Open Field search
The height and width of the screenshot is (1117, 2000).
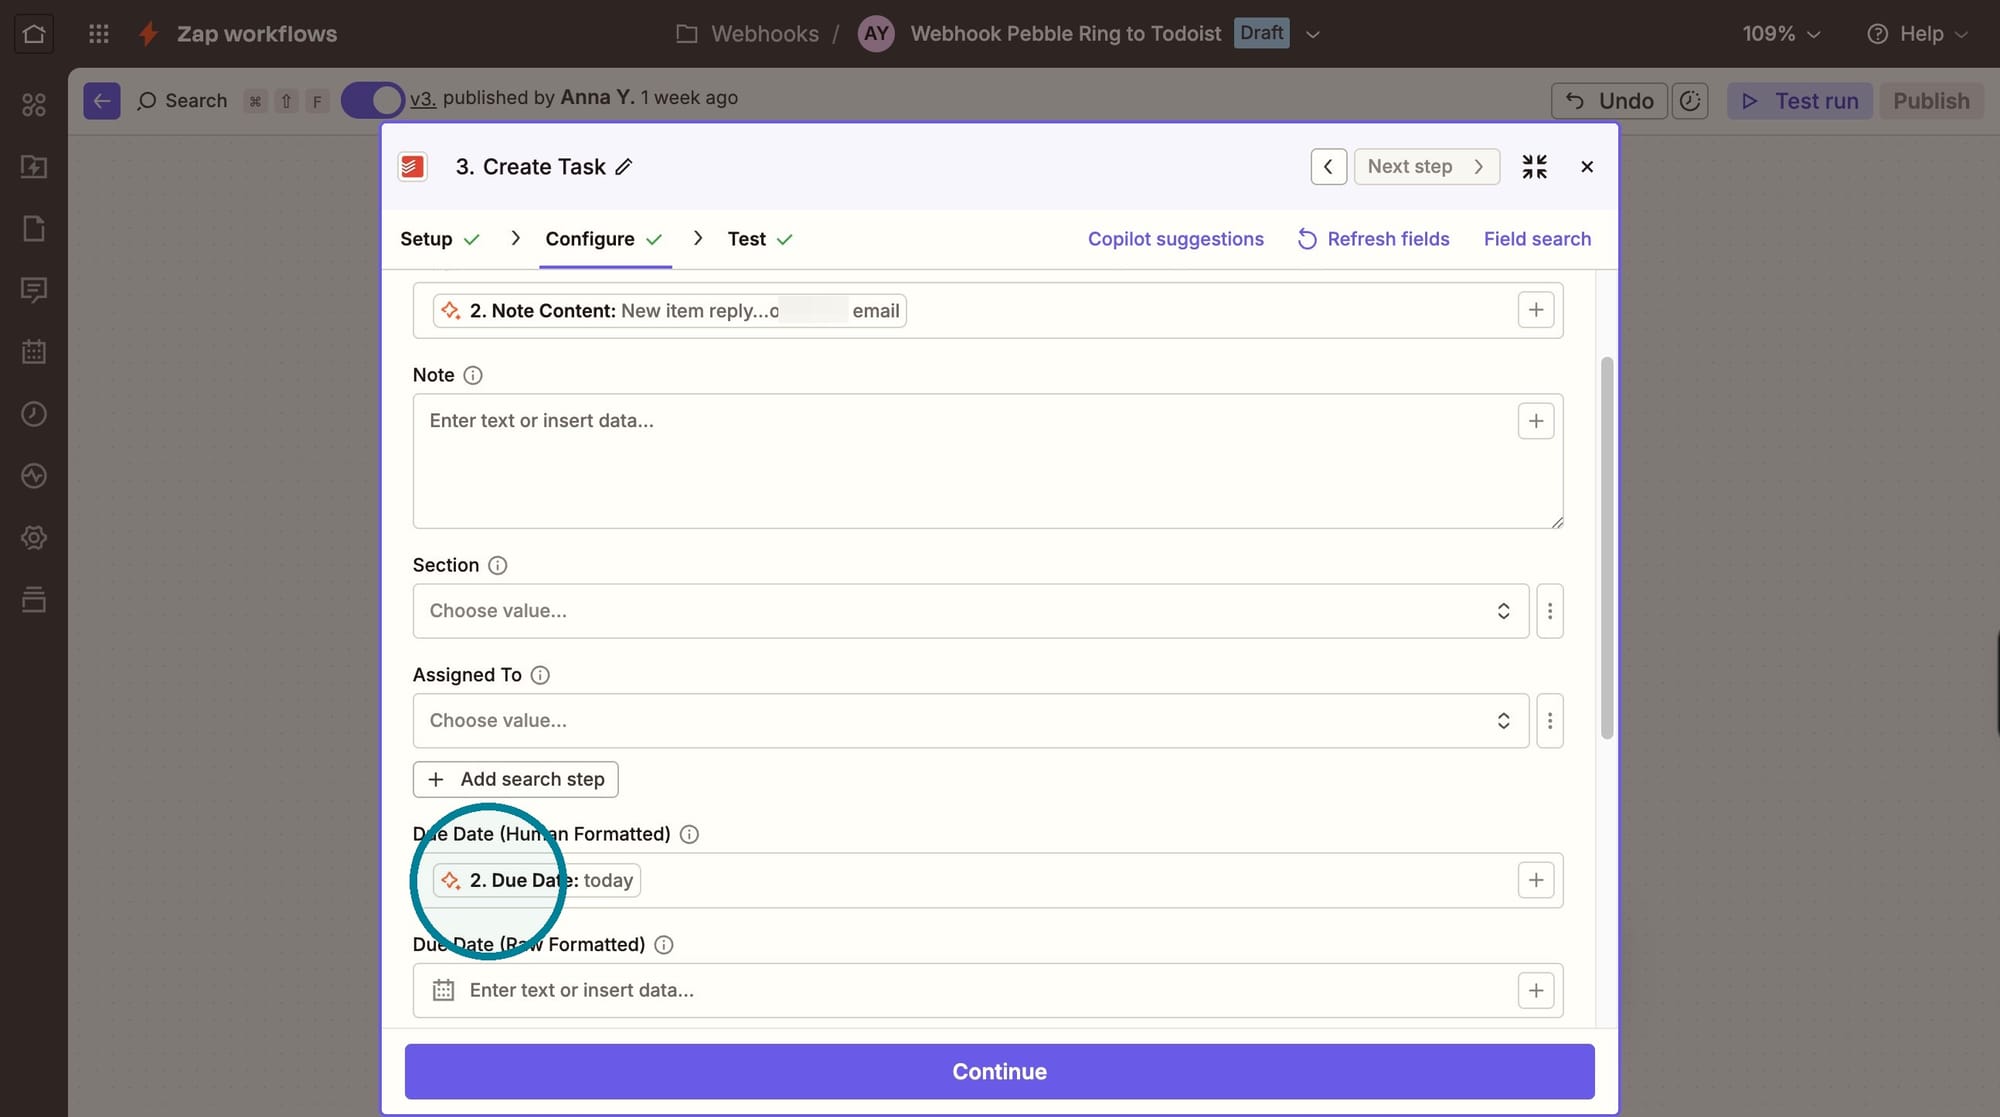click(1537, 239)
